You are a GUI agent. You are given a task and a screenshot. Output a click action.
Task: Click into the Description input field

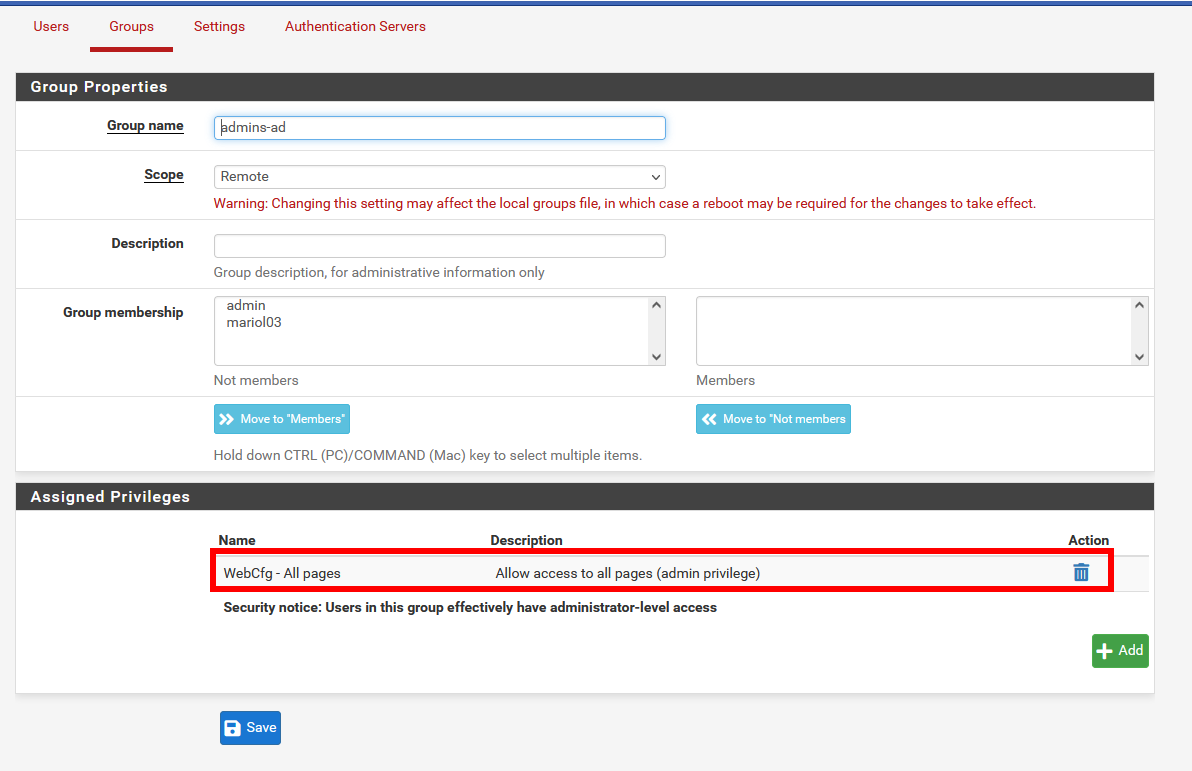[439, 246]
